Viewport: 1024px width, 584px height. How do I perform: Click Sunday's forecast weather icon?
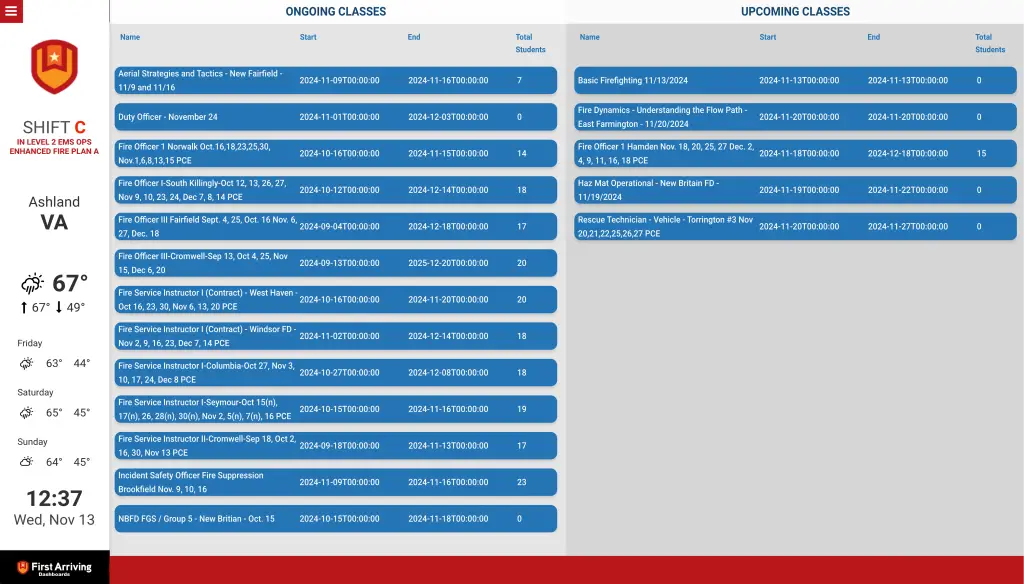click(26, 462)
